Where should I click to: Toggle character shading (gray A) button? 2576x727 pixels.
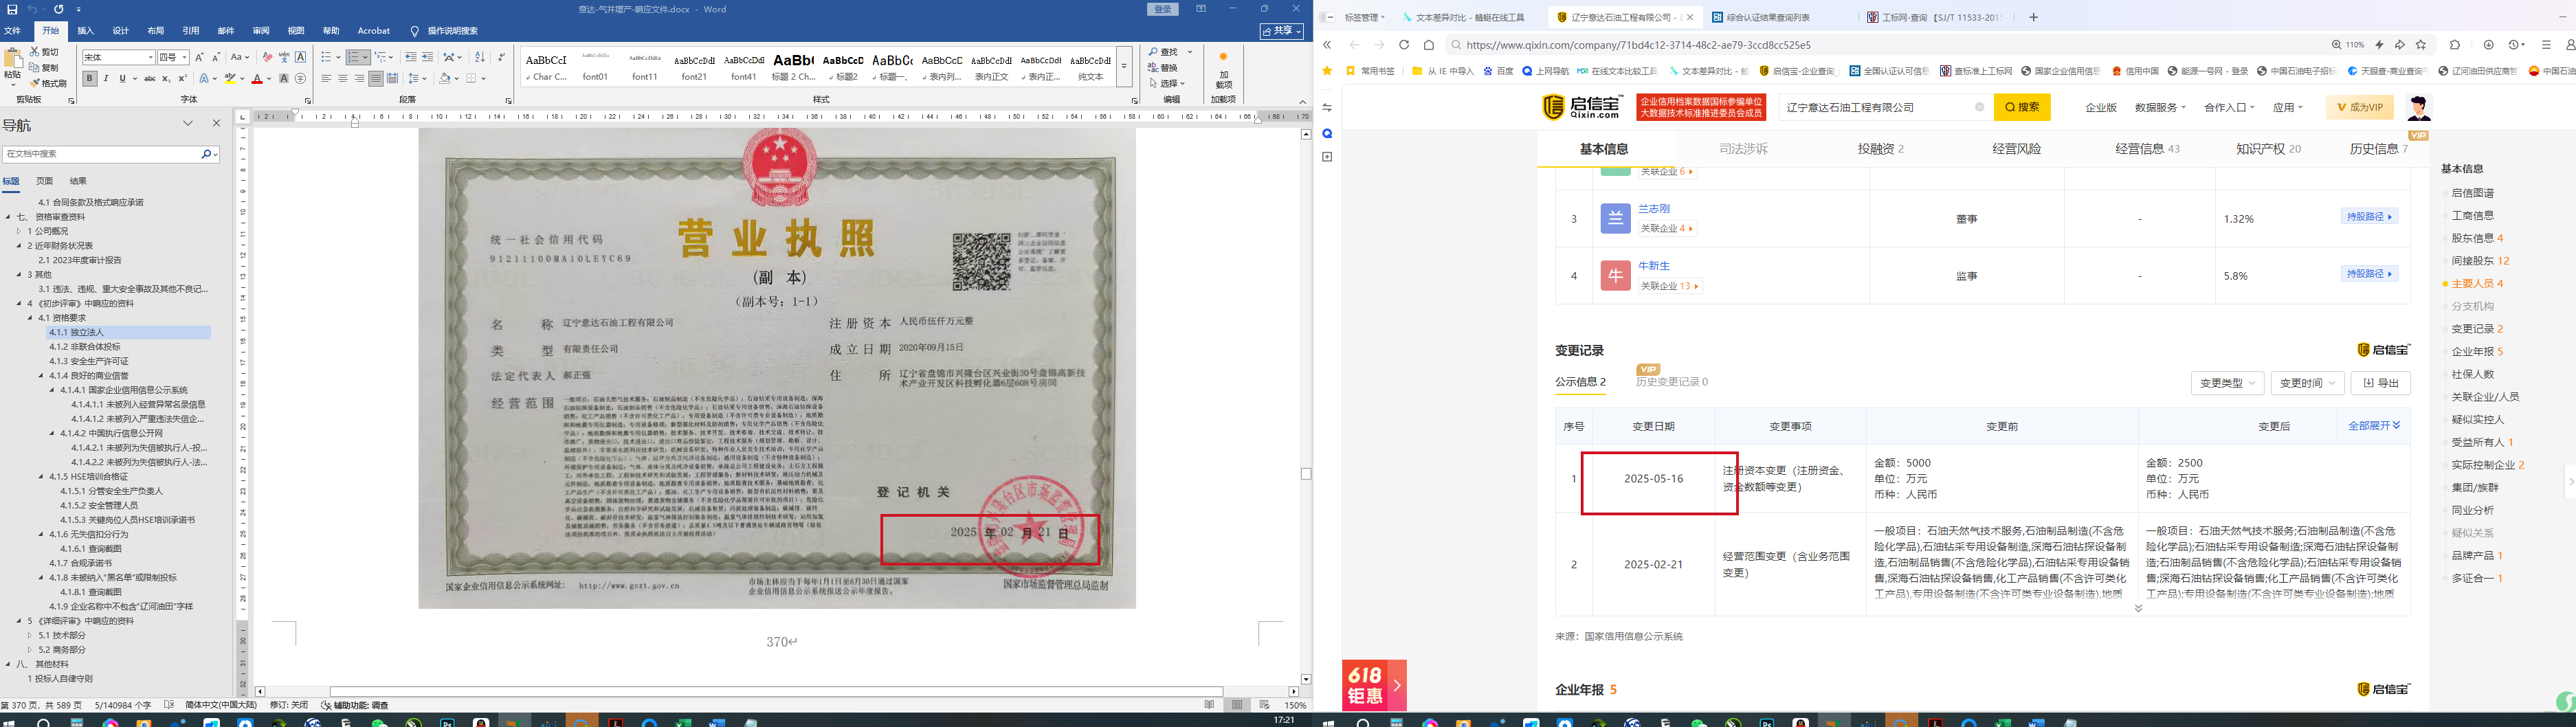284,78
